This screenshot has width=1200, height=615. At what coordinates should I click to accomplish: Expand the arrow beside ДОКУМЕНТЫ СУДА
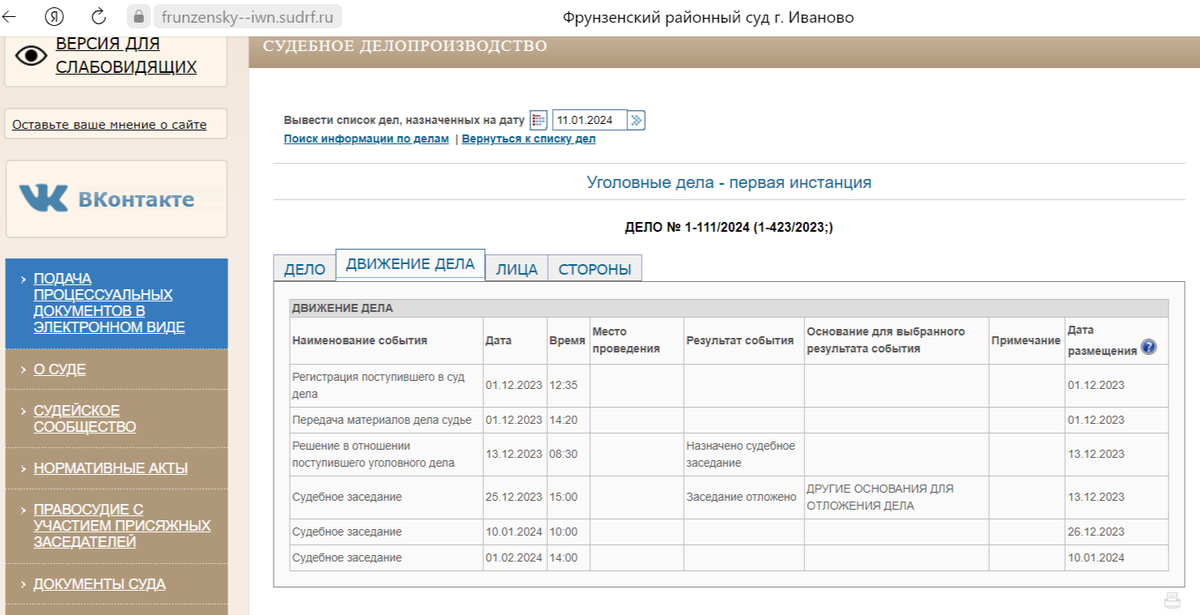[22, 584]
